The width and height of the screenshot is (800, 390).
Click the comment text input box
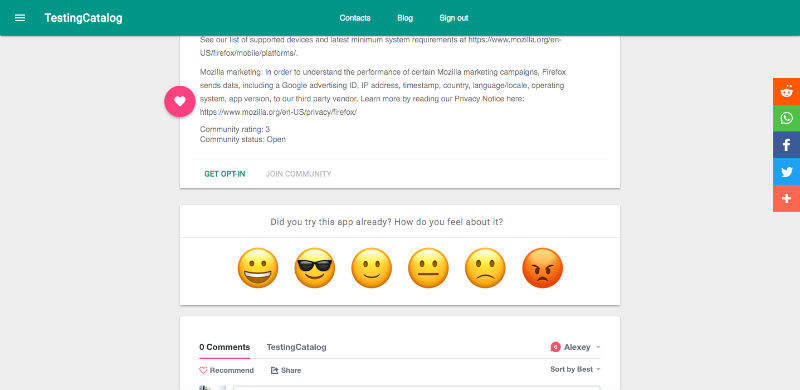click(x=416, y=387)
